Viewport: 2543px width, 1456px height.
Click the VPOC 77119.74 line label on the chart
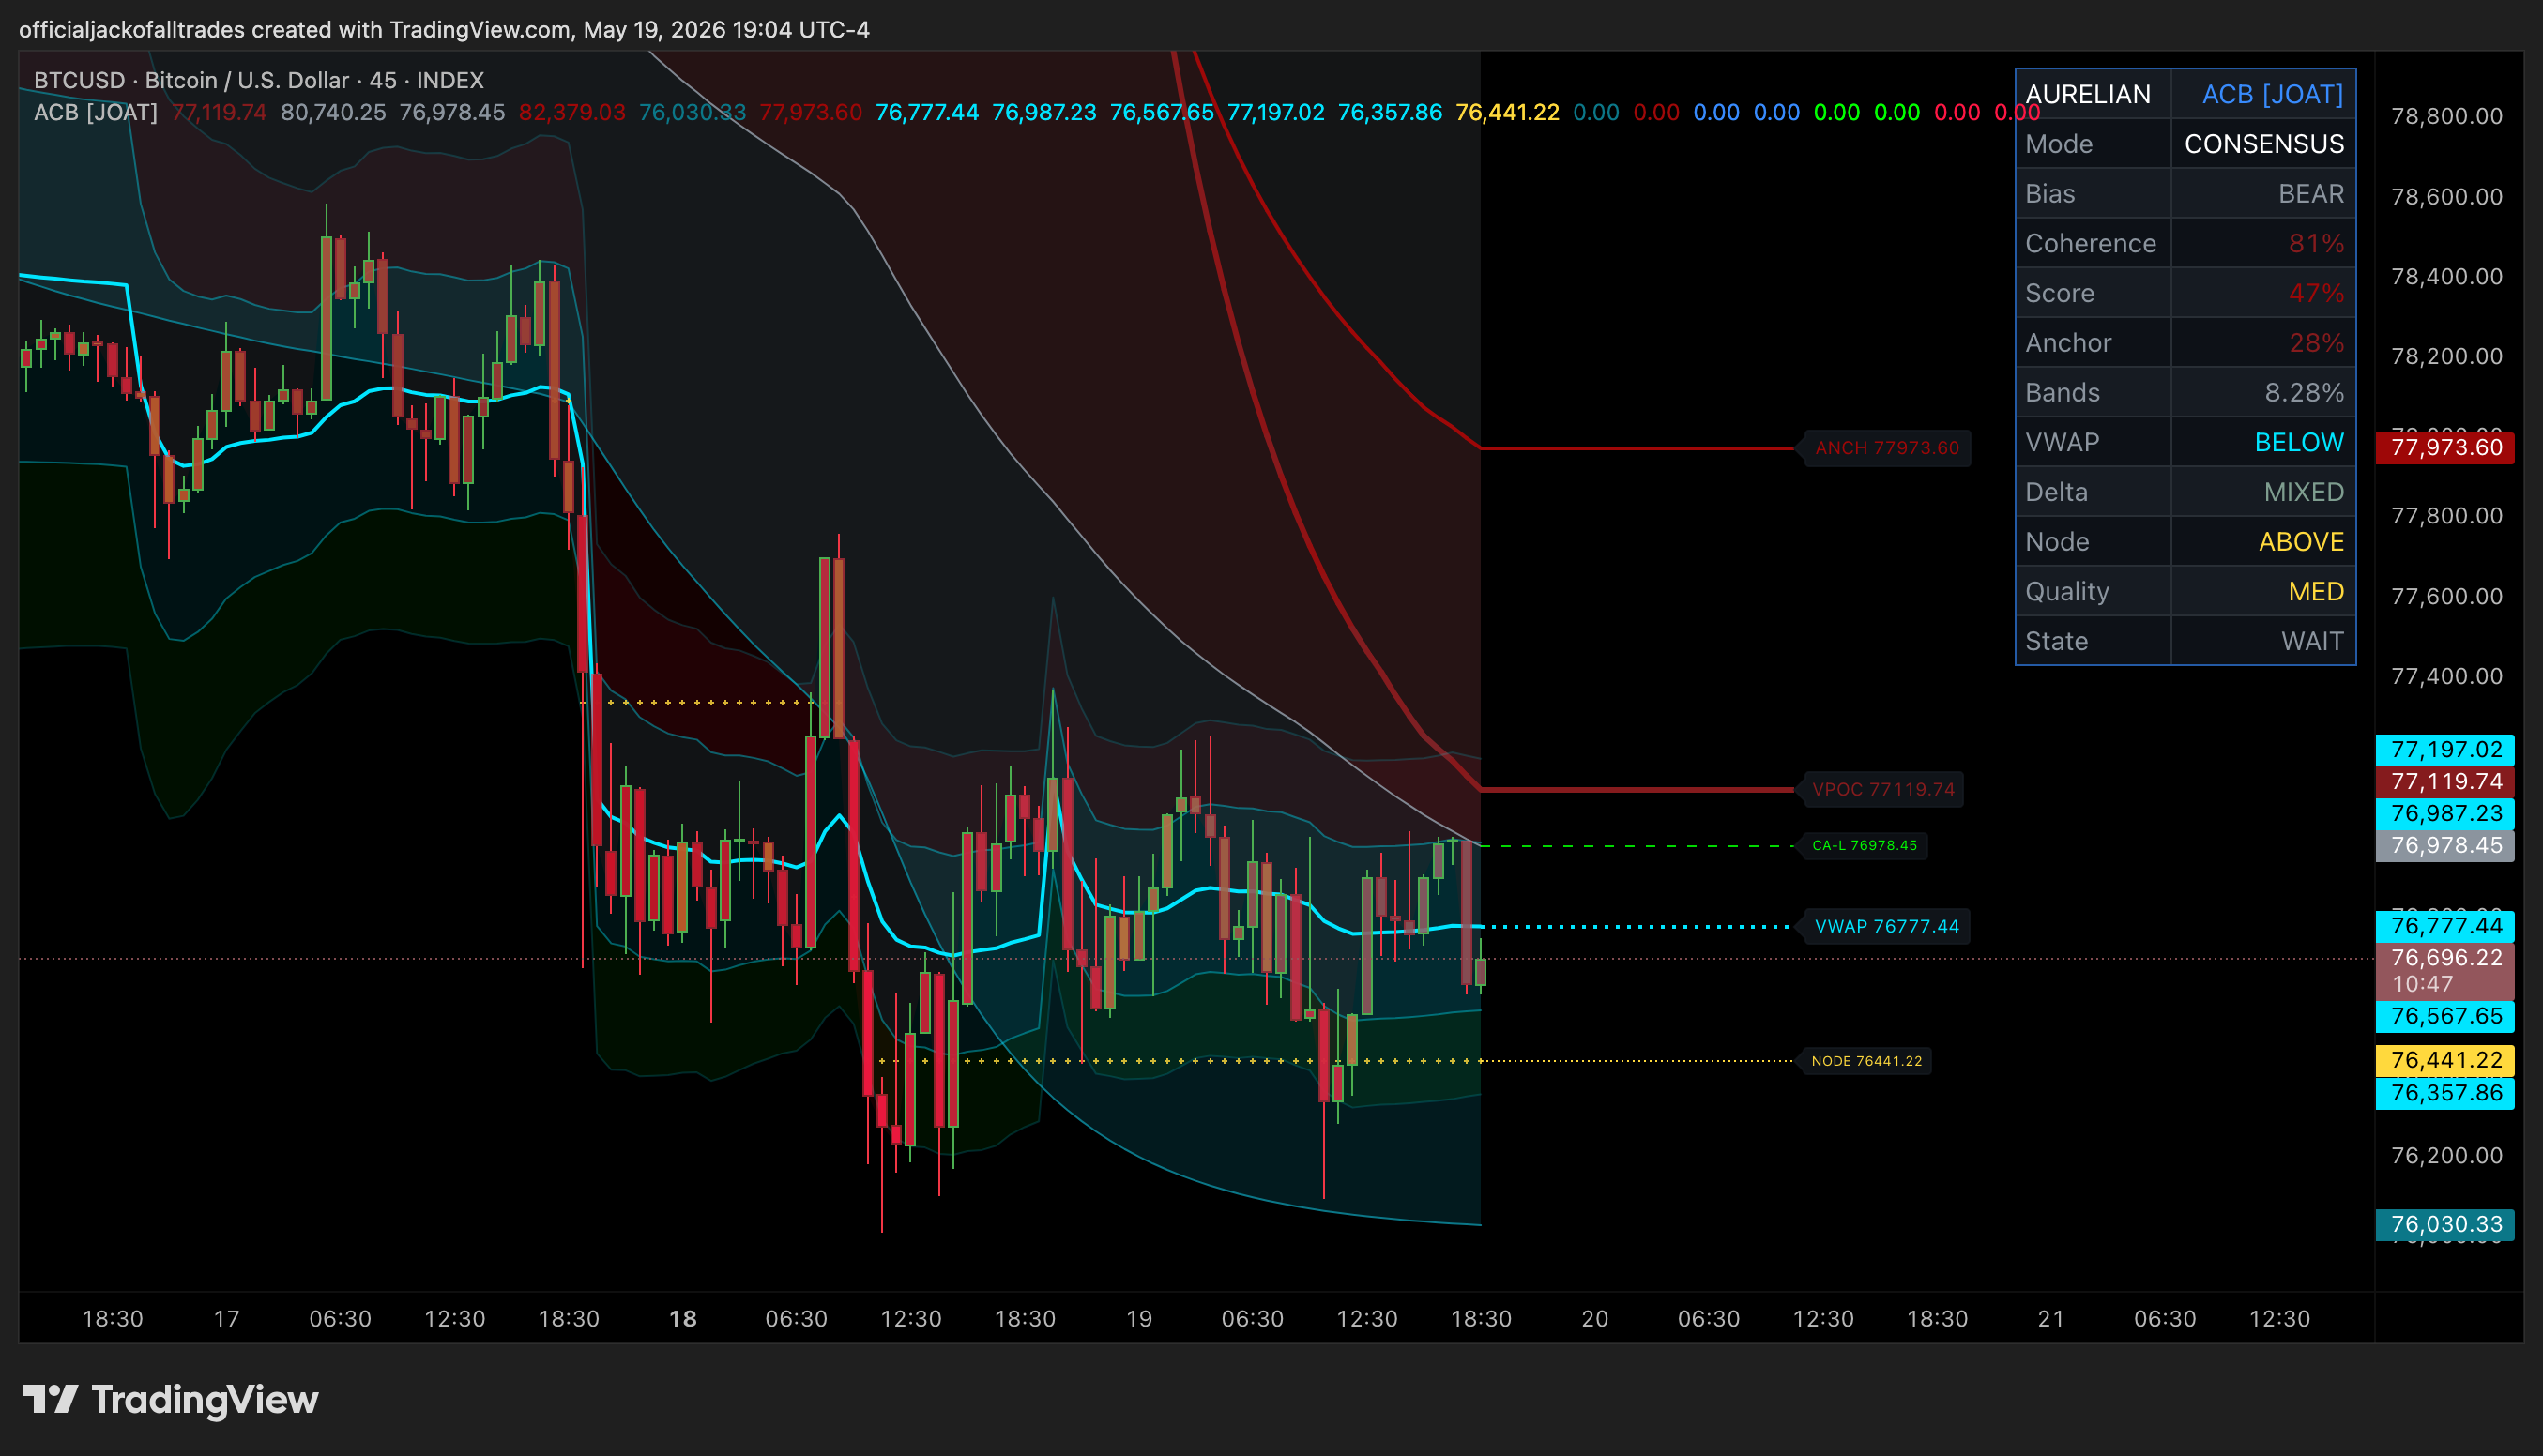click(1882, 789)
